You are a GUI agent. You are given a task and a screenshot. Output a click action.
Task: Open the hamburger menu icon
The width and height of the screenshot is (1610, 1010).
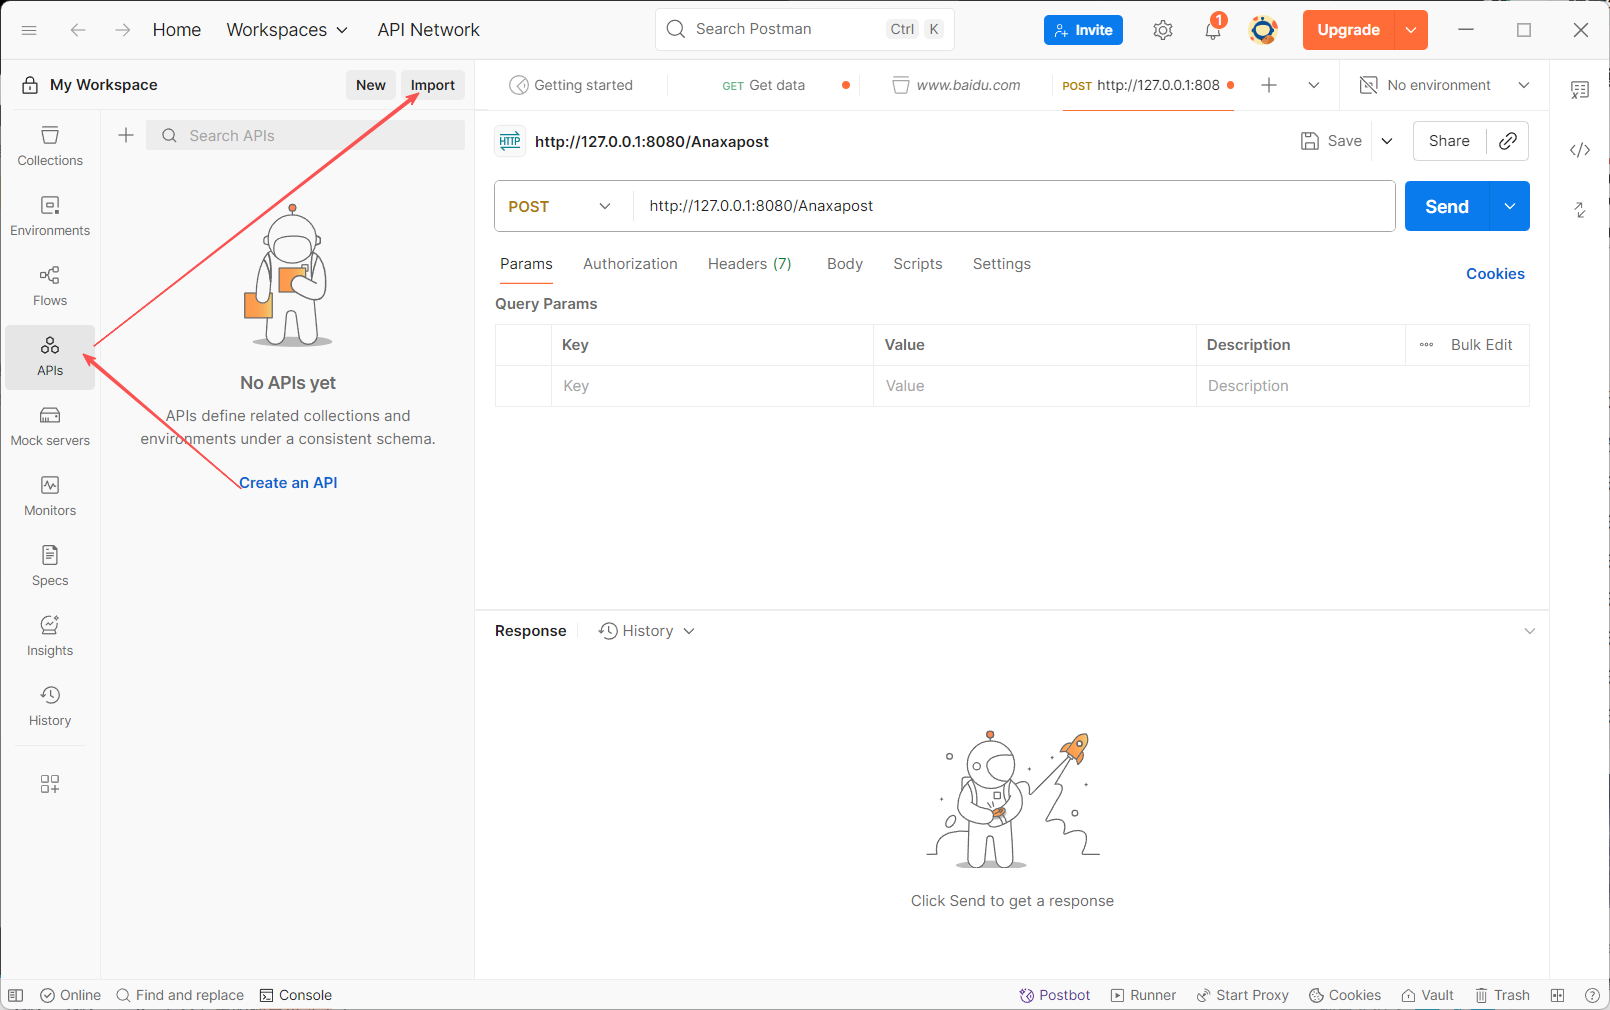click(x=29, y=30)
